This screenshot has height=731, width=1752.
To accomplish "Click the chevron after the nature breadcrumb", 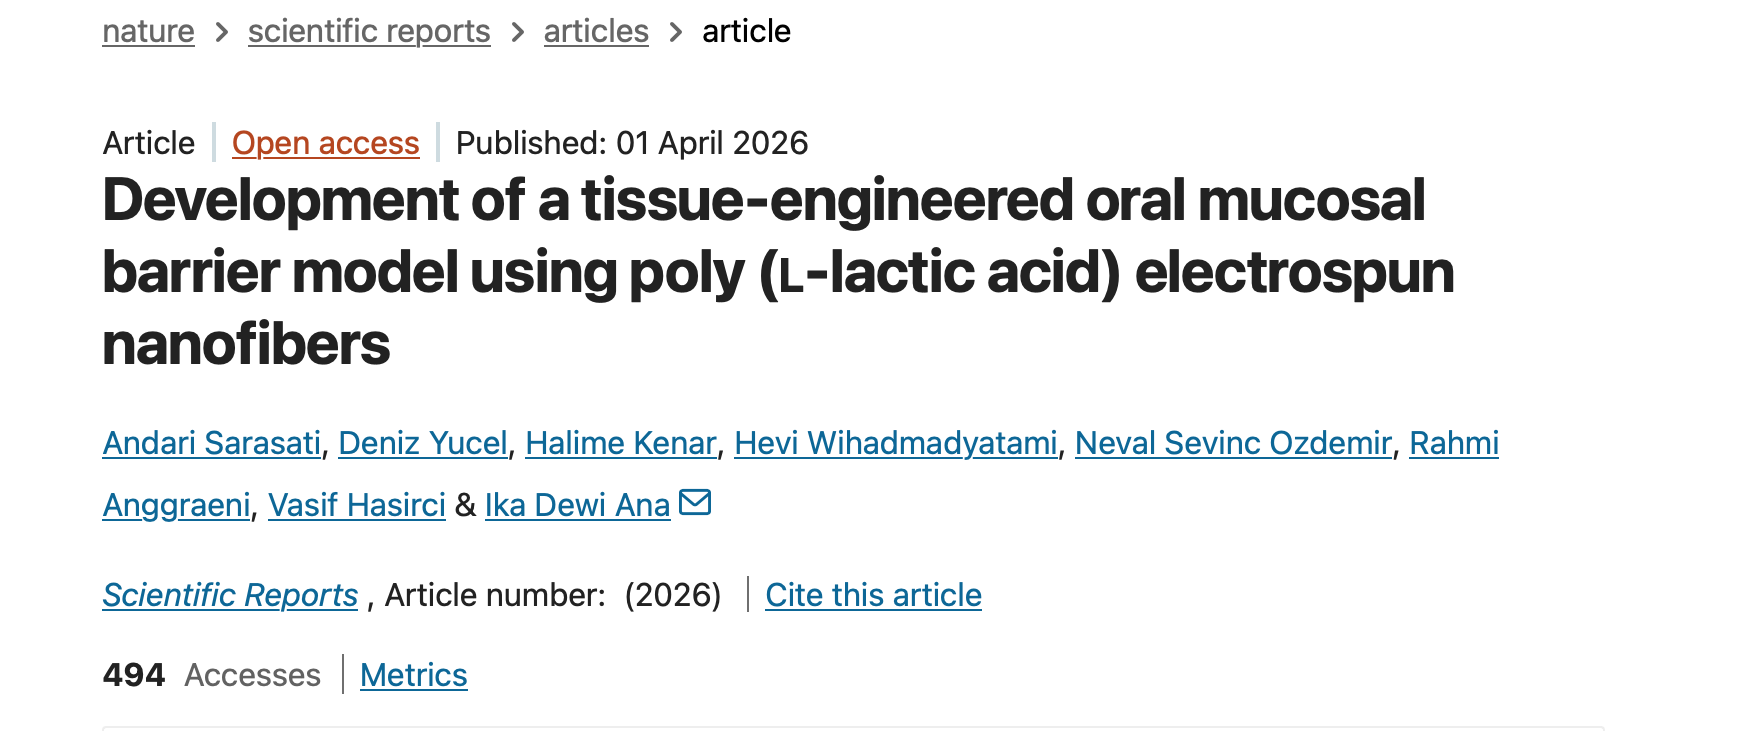I will coord(222,33).
